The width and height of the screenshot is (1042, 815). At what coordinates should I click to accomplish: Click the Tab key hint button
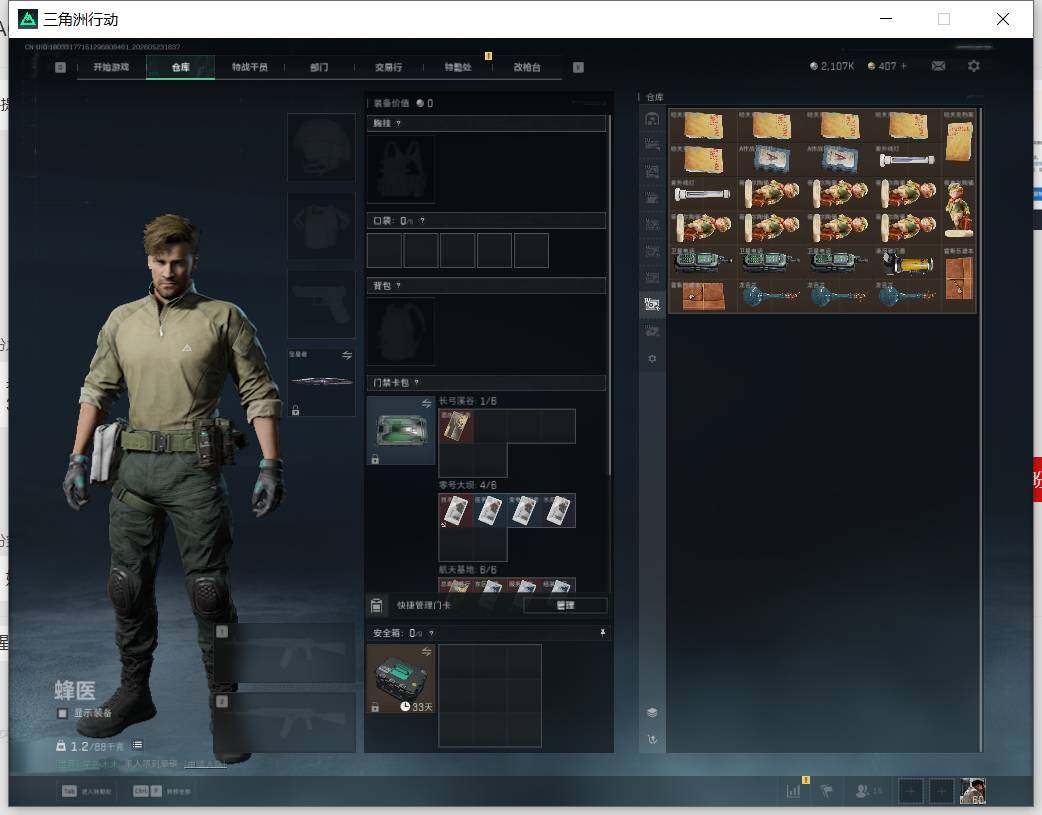pos(69,791)
